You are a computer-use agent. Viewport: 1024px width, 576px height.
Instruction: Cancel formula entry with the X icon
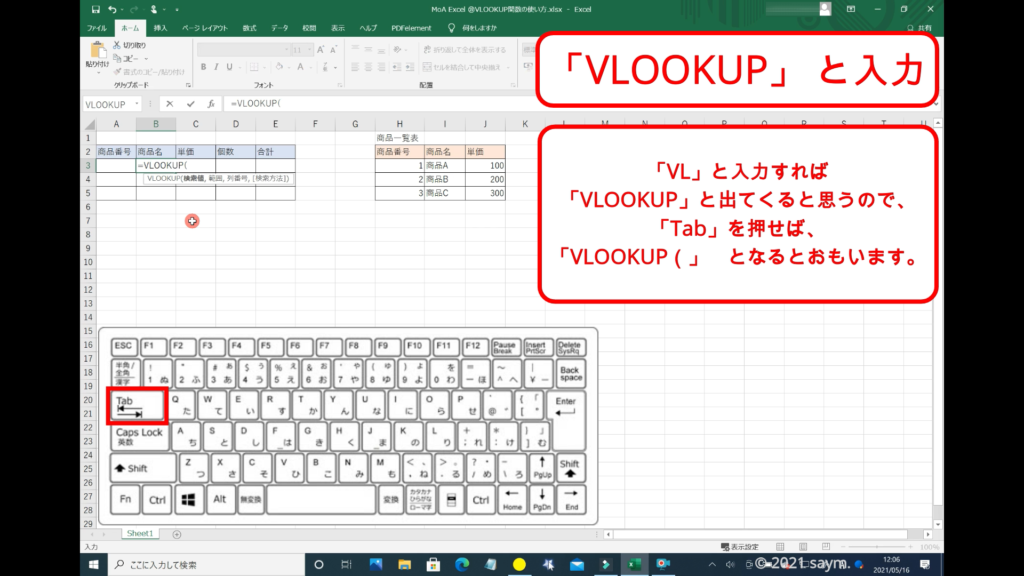point(169,103)
